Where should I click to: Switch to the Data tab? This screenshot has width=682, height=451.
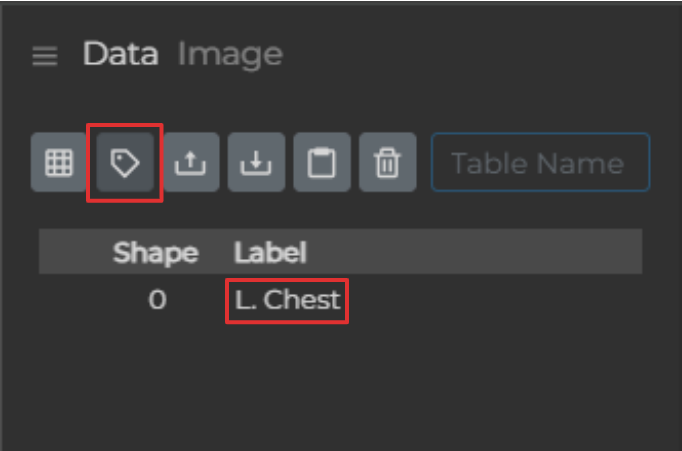120,54
